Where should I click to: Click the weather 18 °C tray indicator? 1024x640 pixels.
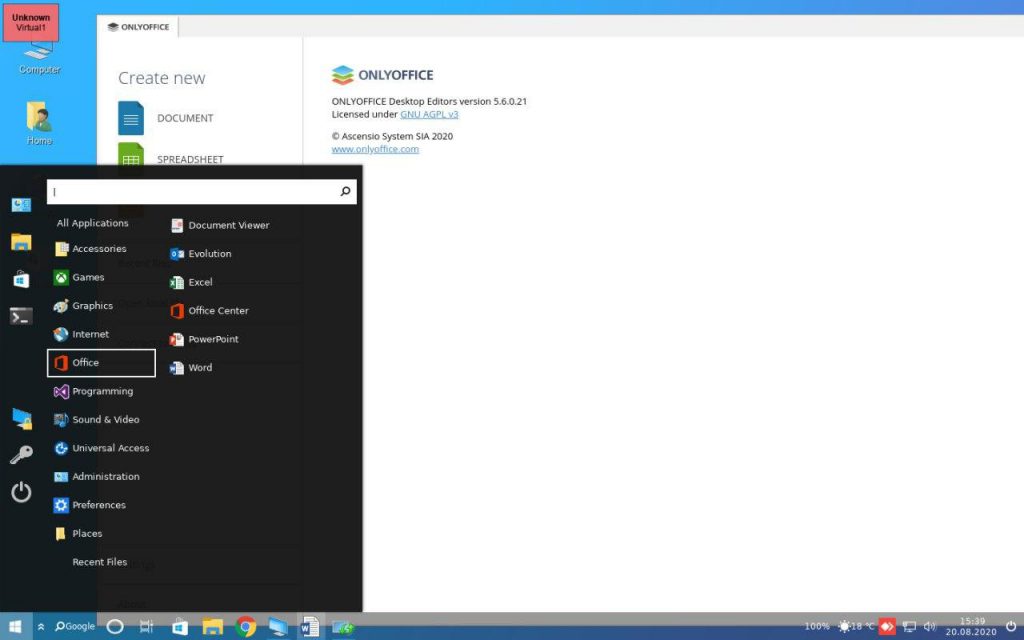click(x=857, y=626)
